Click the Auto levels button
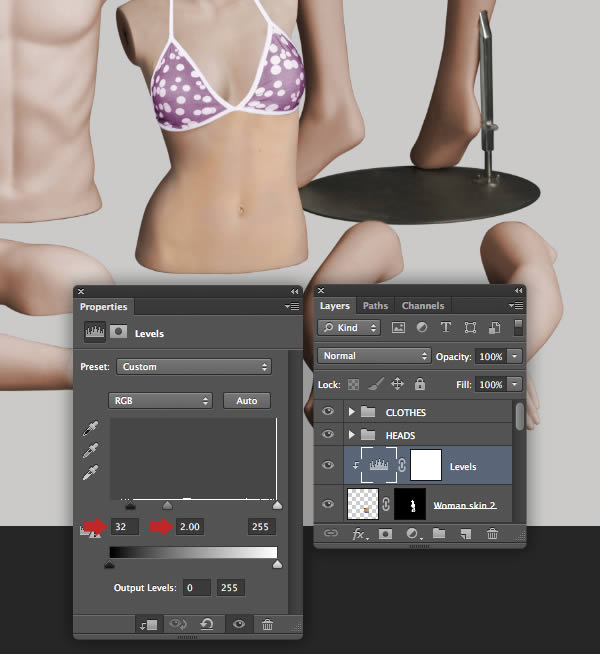The height and width of the screenshot is (654, 600). coord(247,401)
